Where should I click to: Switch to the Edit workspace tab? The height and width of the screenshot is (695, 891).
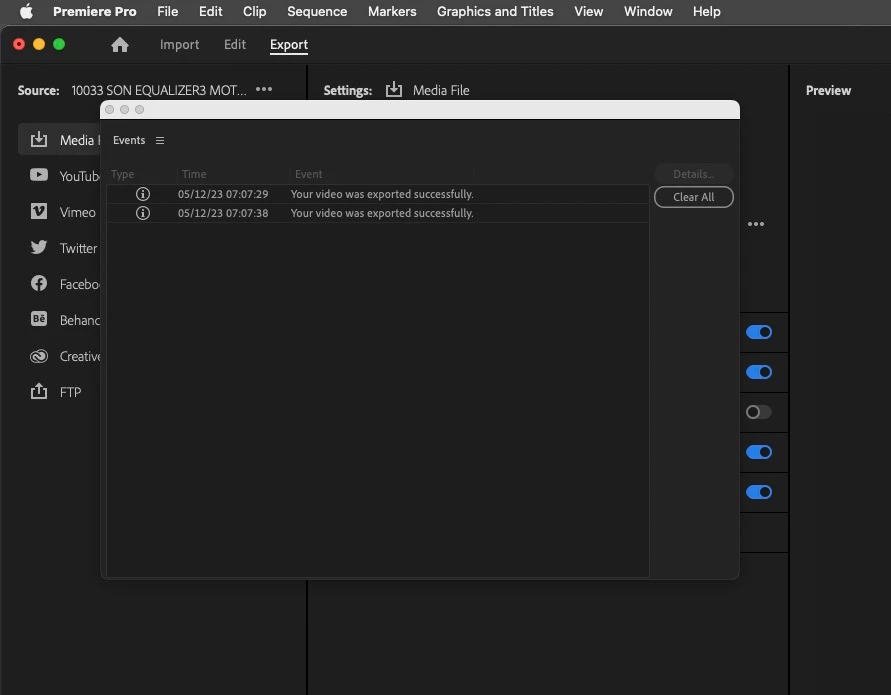pos(235,44)
